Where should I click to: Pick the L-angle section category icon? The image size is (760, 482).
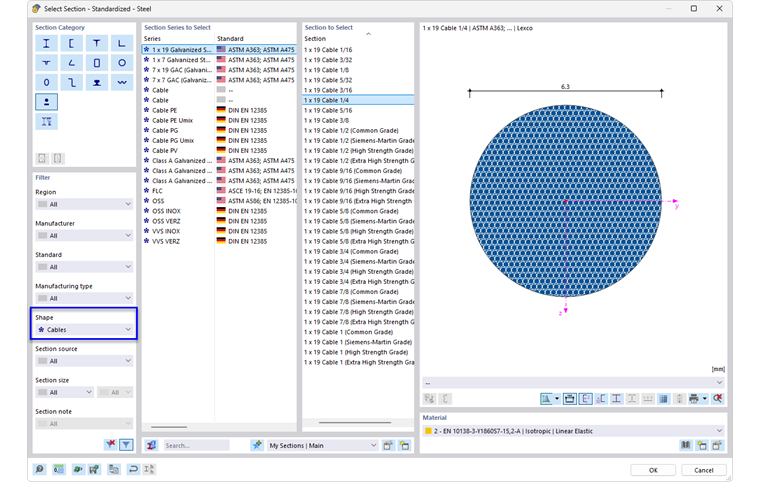click(121, 44)
